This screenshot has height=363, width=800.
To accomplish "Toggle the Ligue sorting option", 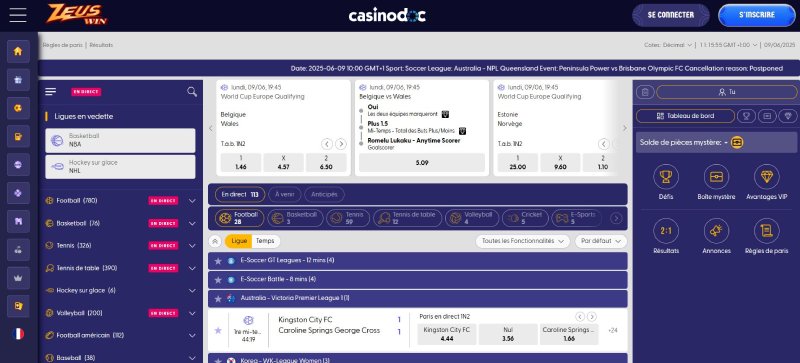I will [x=239, y=241].
